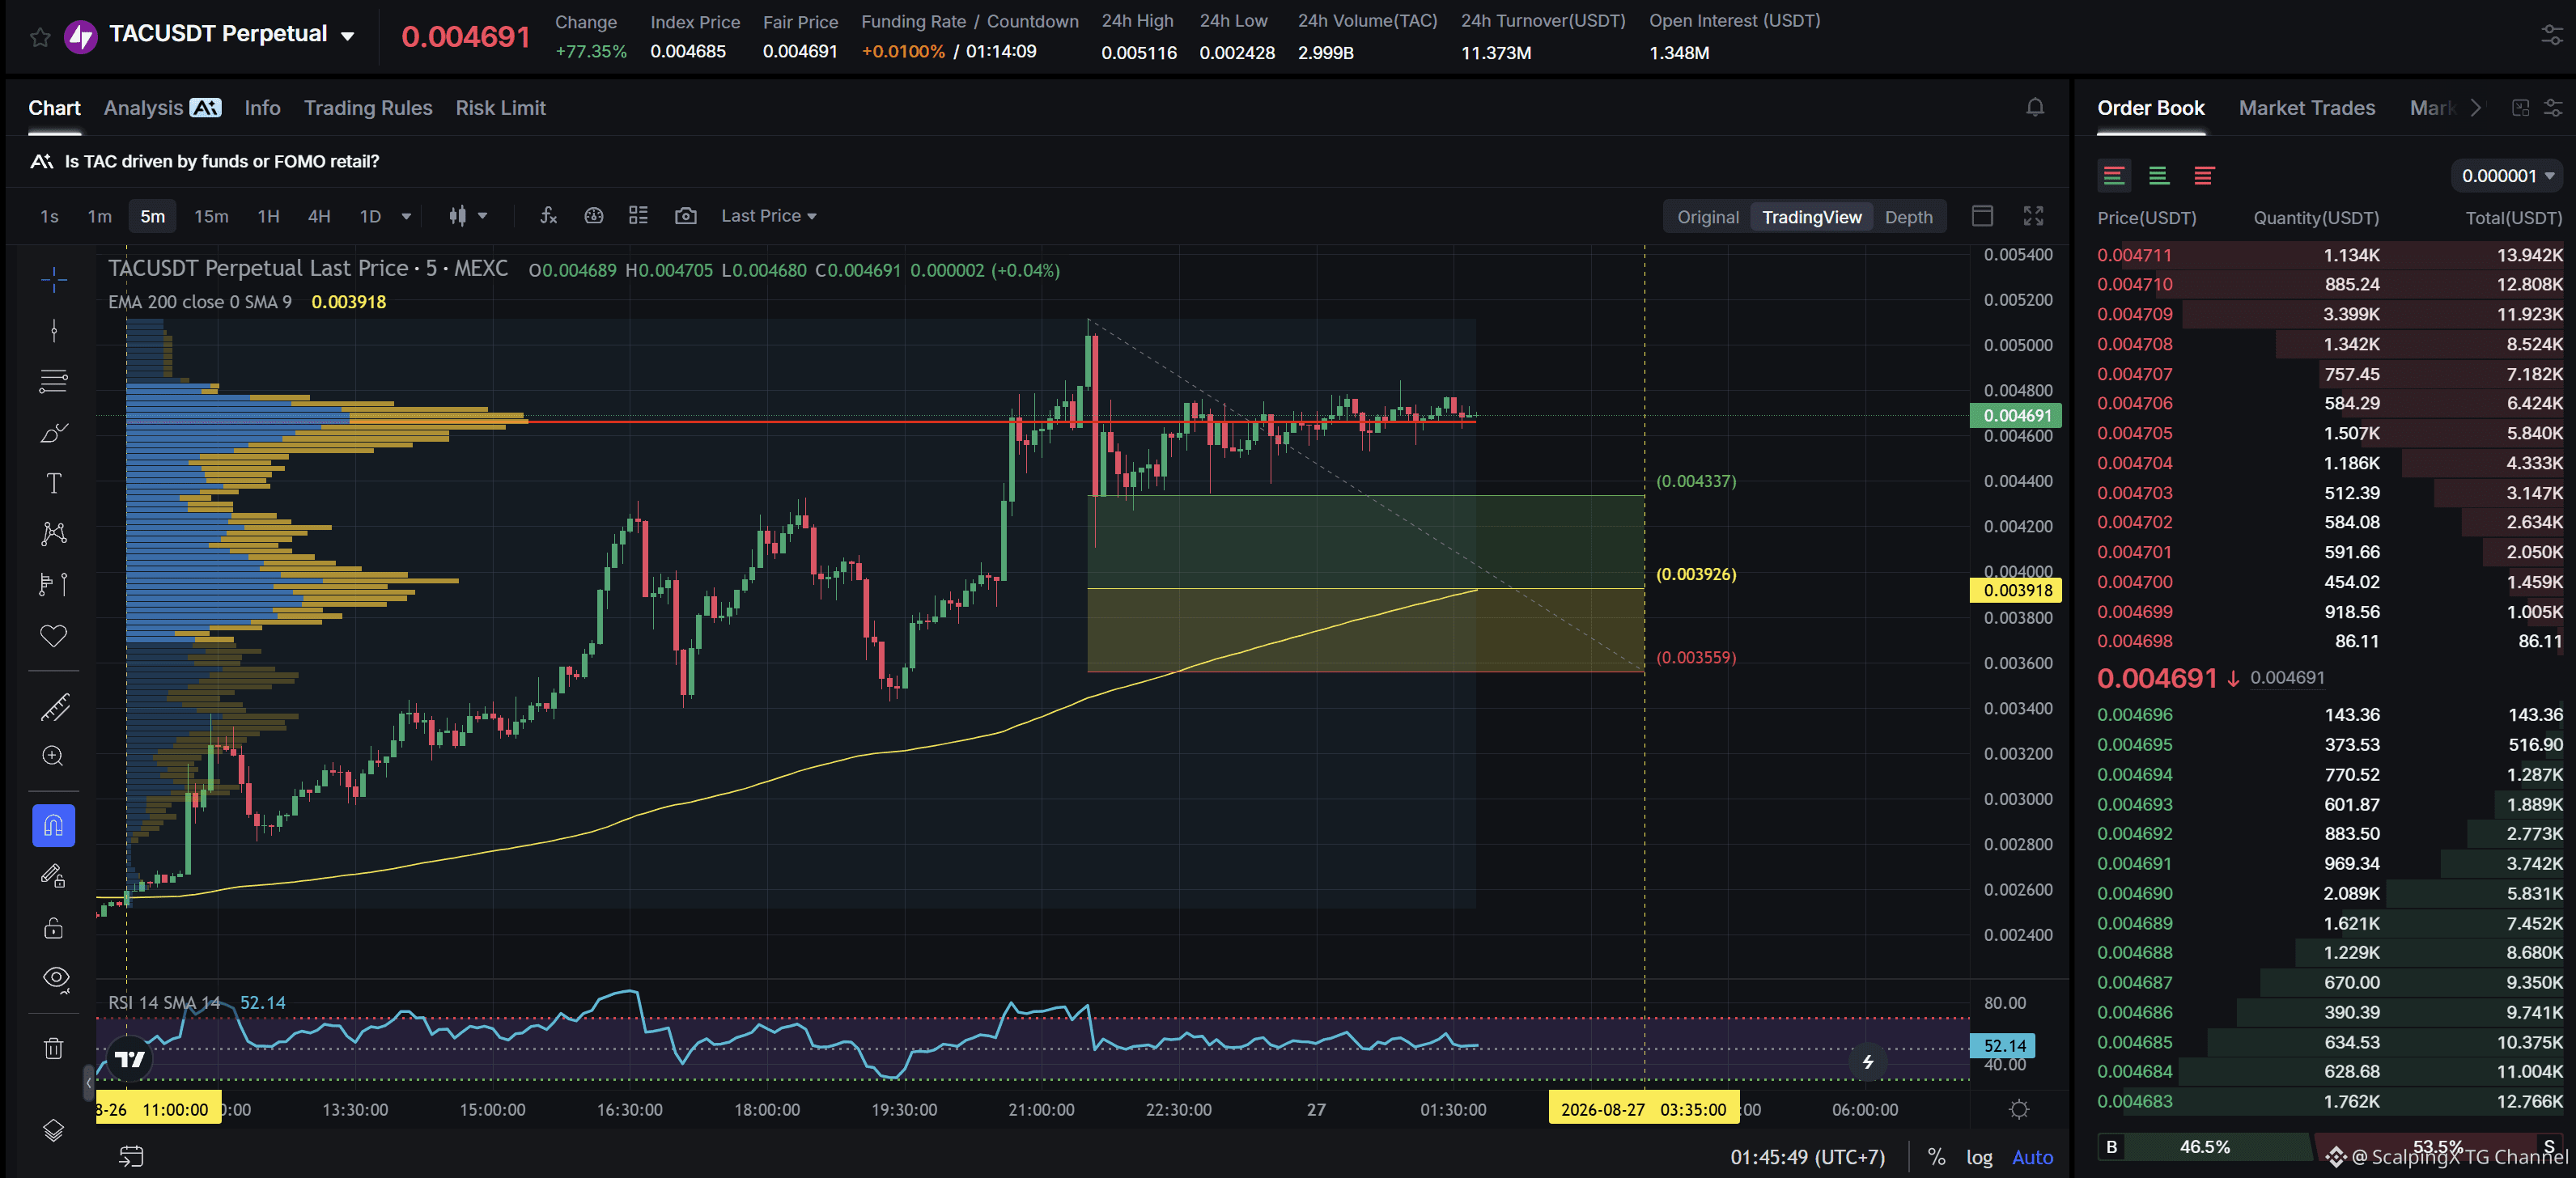Image resolution: width=2576 pixels, height=1178 pixels.
Task: Open the price alert bell icon
Action: click(x=2035, y=107)
